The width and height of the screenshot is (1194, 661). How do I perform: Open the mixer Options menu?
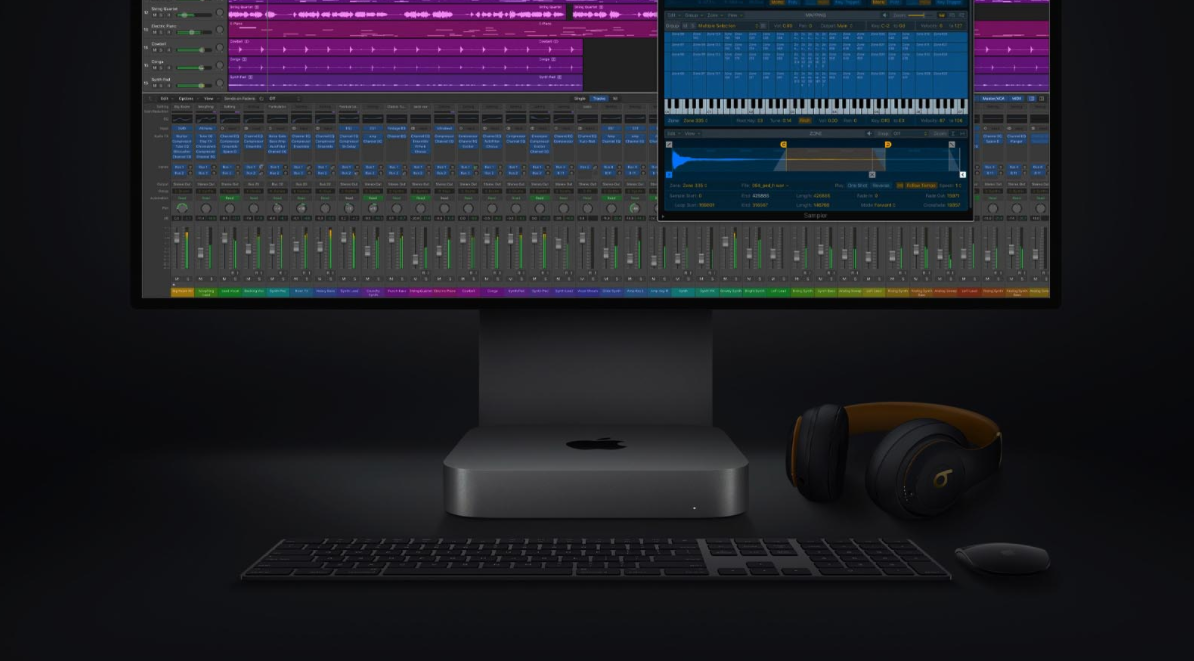pos(186,99)
